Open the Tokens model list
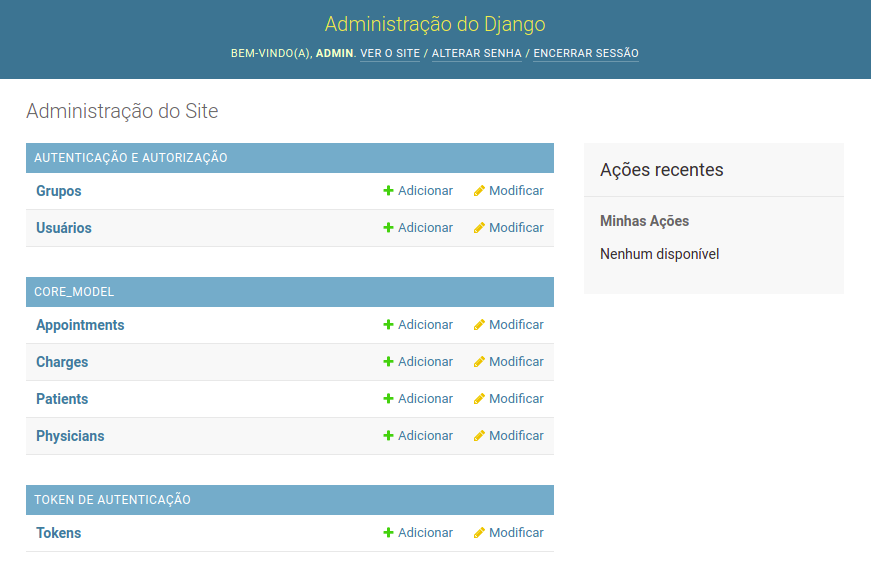The height and width of the screenshot is (574, 871). pyautogui.click(x=58, y=533)
